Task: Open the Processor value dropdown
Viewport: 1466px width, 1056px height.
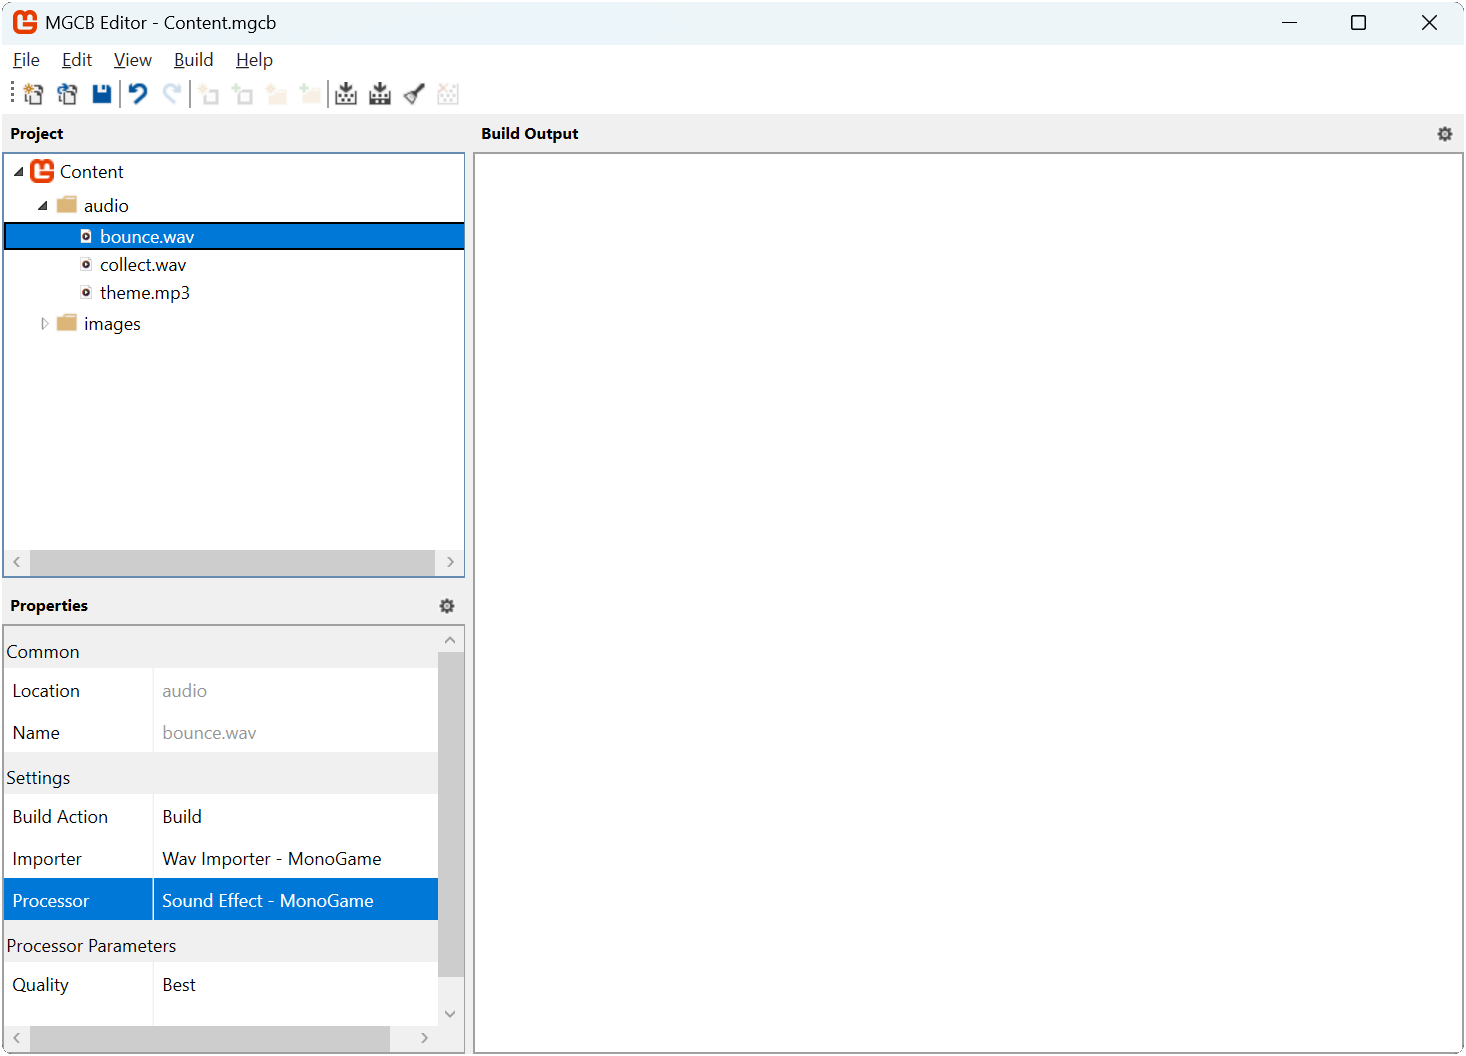Action: tap(294, 901)
